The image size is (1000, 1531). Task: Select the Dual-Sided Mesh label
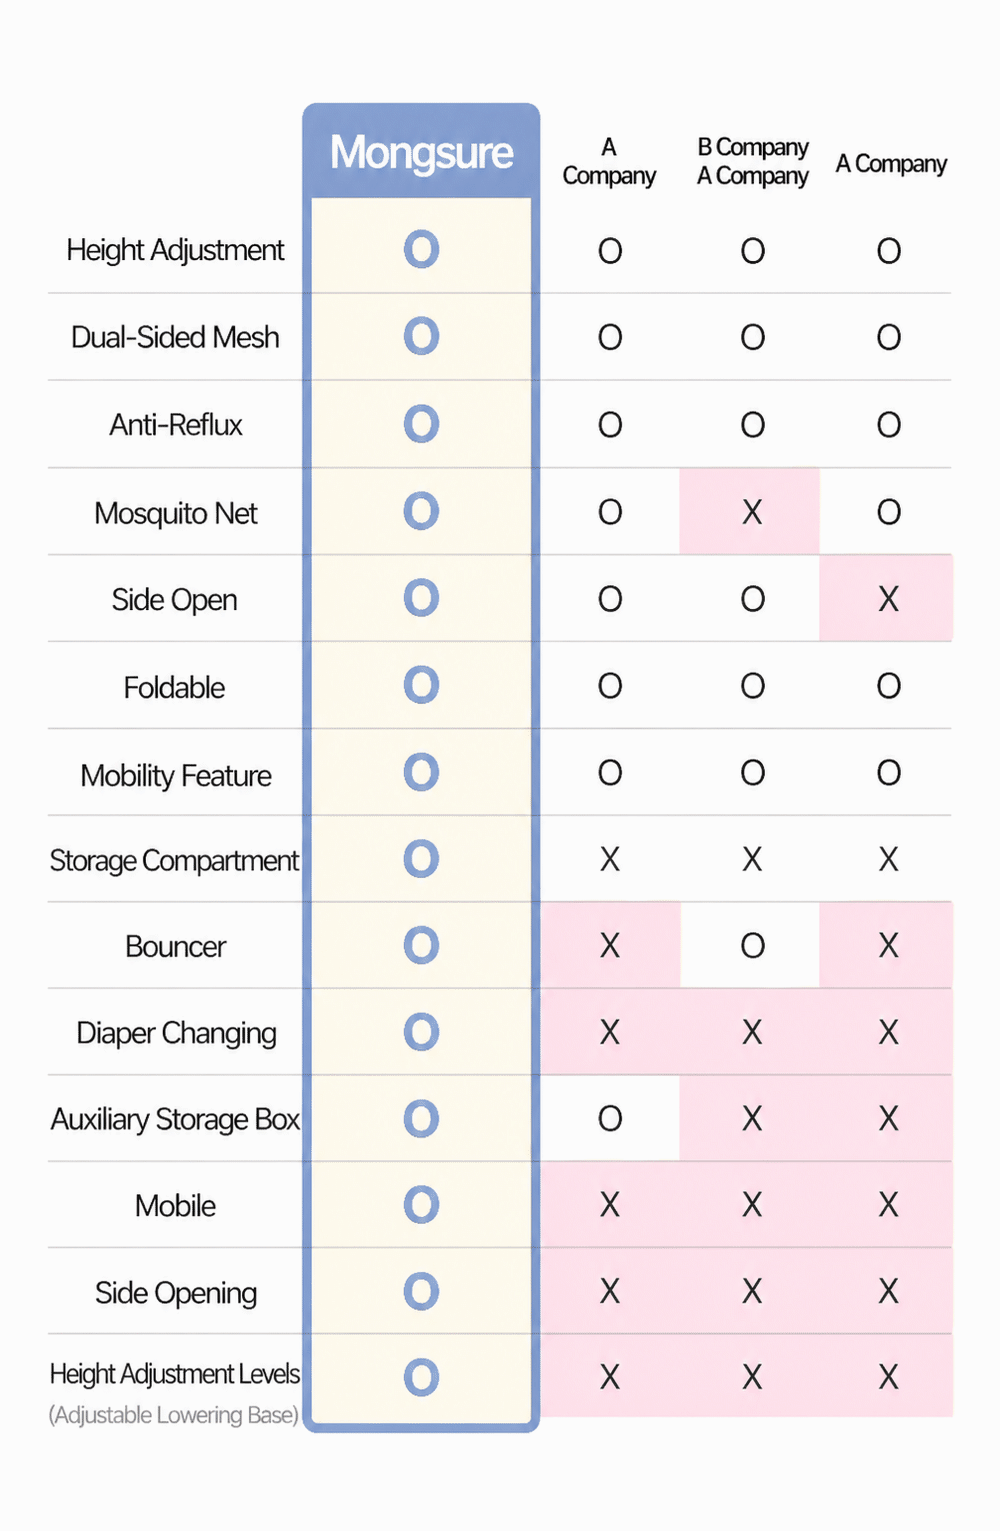pos(175,337)
